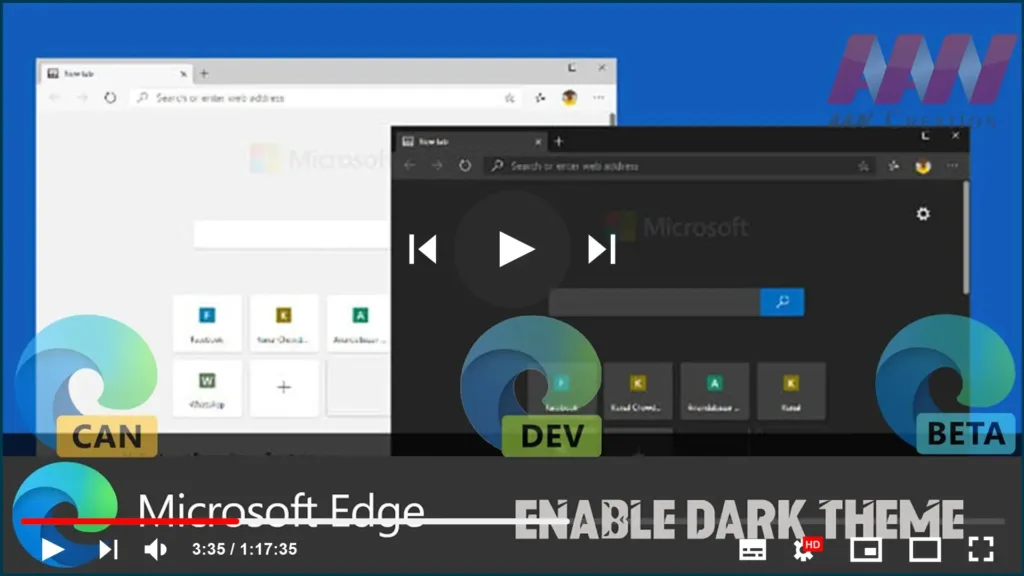Toggle subtitles/closed captions
The width and height of the screenshot is (1024, 576).
click(752, 549)
